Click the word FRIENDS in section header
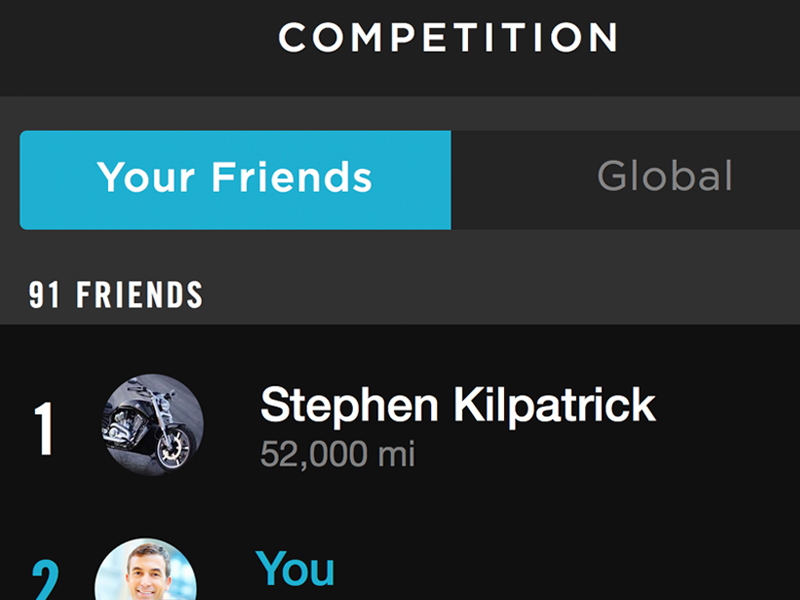The height and width of the screenshot is (600, 800). pos(139,294)
